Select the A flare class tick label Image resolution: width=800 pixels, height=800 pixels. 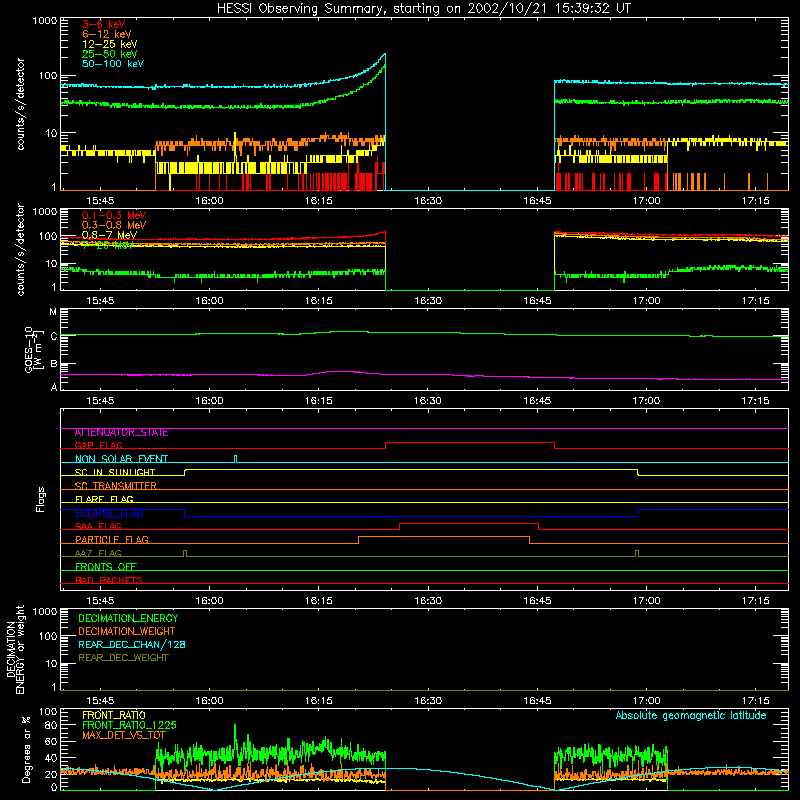pyautogui.click(x=54, y=387)
